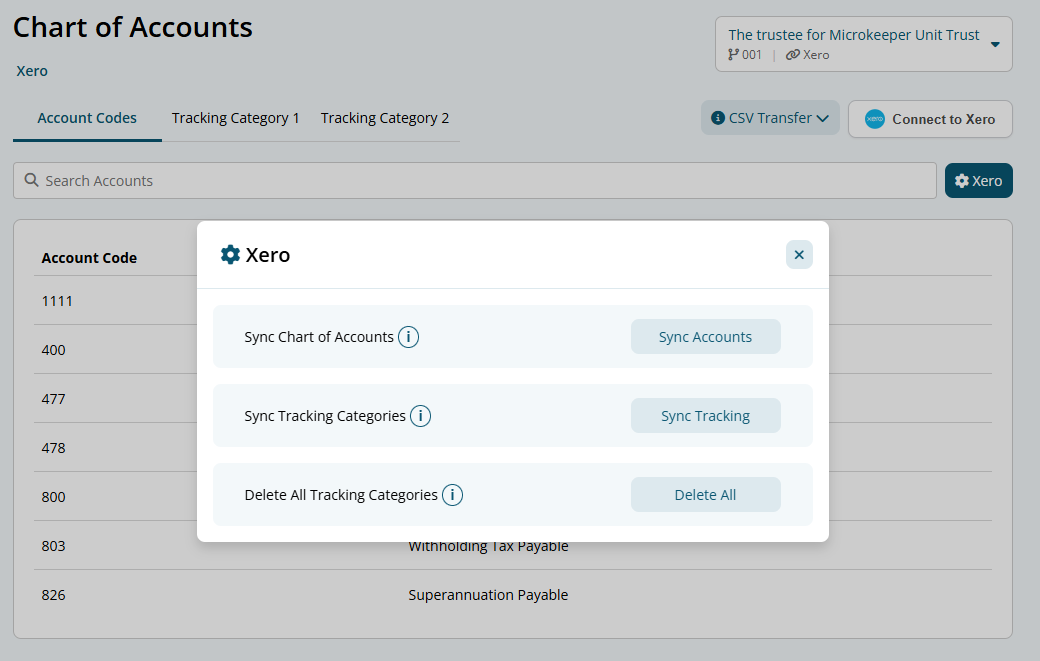Close the Xero dialog with X
The height and width of the screenshot is (661, 1040).
coord(799,255)
